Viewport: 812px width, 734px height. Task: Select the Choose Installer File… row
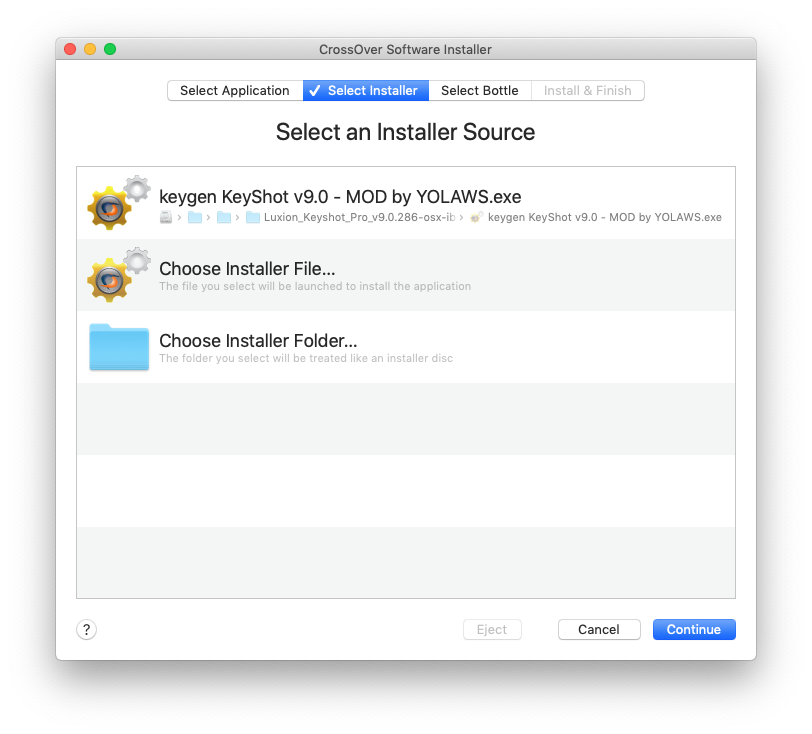click(x=247, y=269)
